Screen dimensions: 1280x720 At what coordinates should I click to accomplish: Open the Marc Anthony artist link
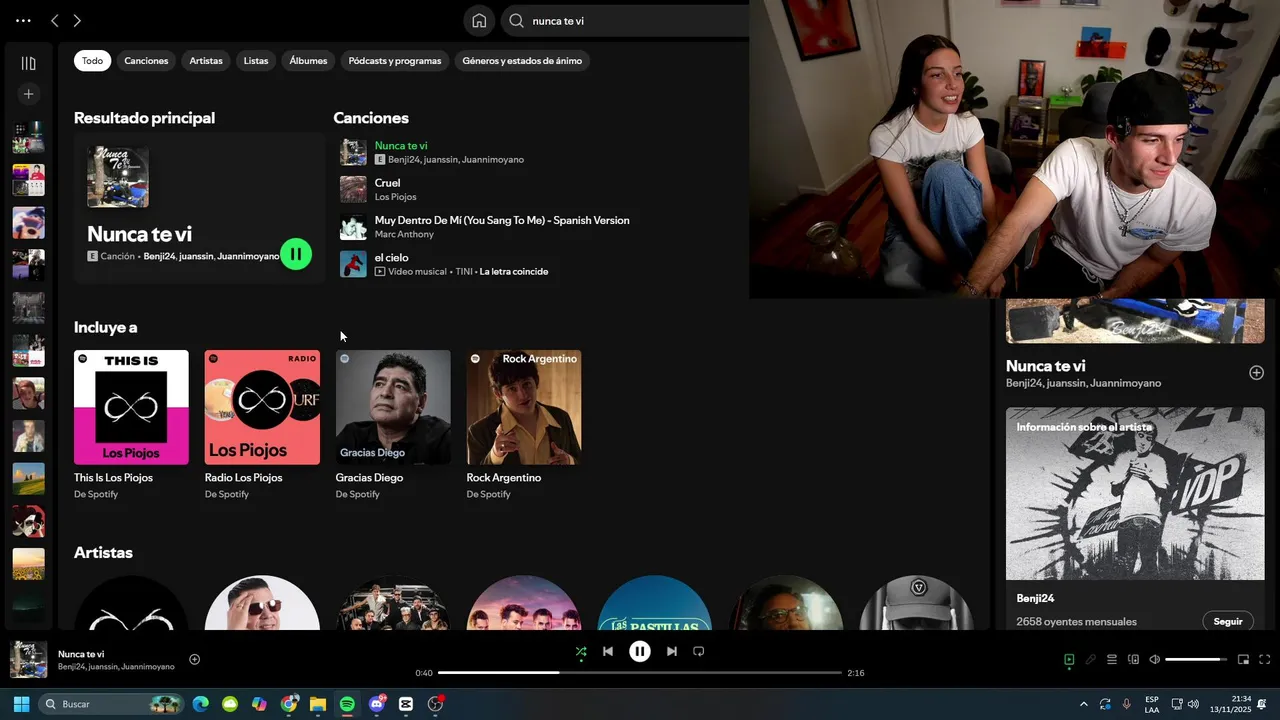pyautogui.click(x=404, y=234)
